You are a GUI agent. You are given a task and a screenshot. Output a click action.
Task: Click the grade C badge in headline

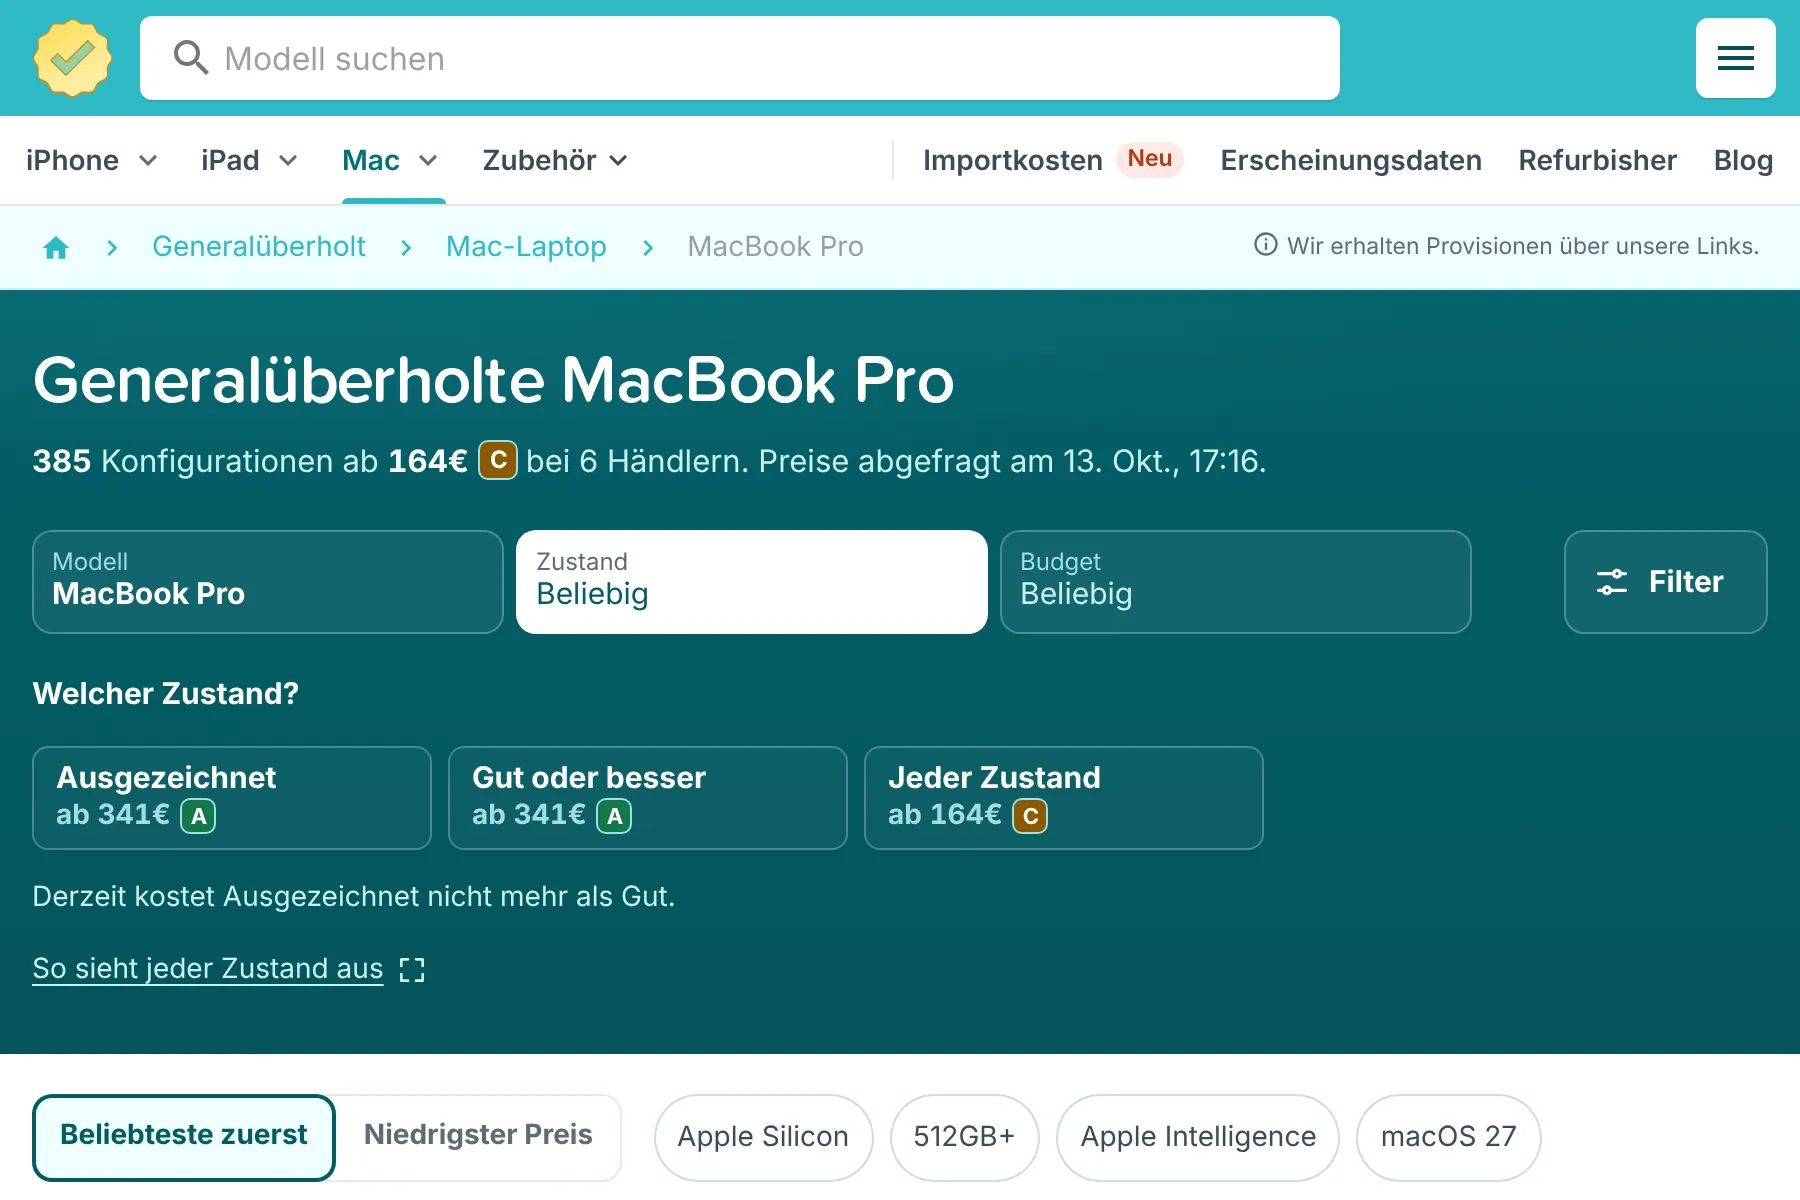pos(498,460)
